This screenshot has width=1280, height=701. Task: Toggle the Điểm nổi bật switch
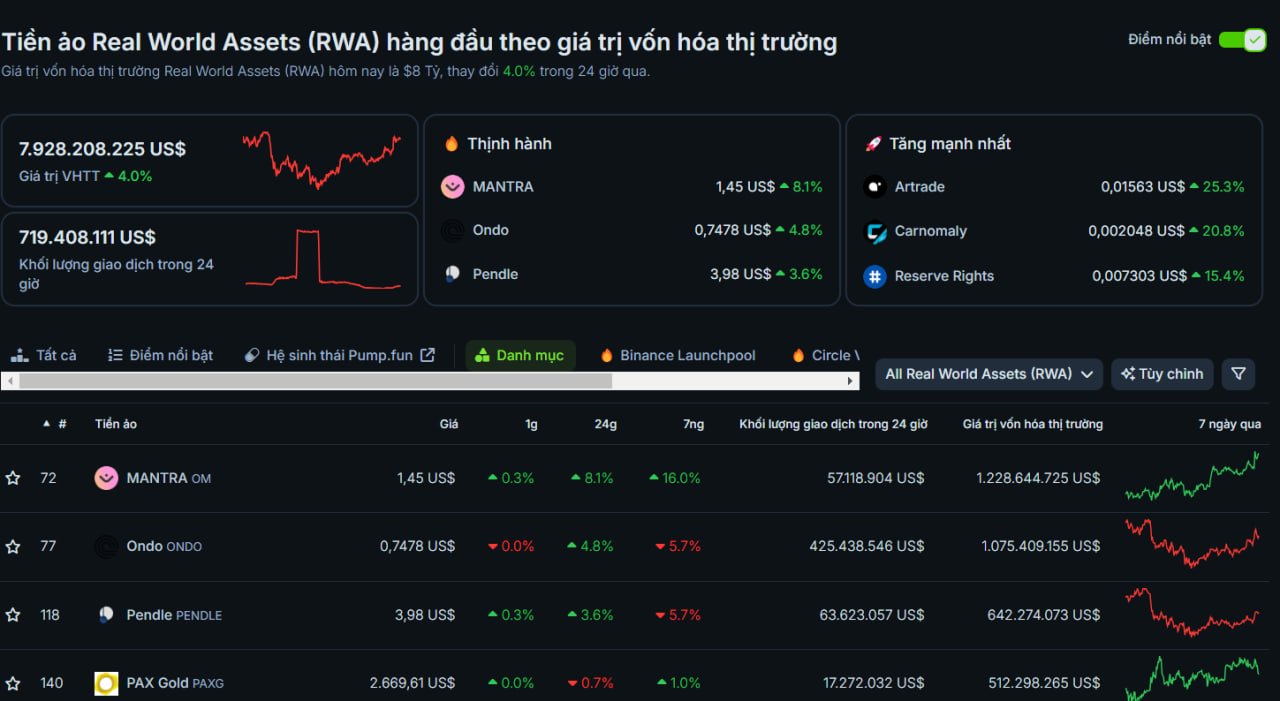click(x=1243, y=40)
